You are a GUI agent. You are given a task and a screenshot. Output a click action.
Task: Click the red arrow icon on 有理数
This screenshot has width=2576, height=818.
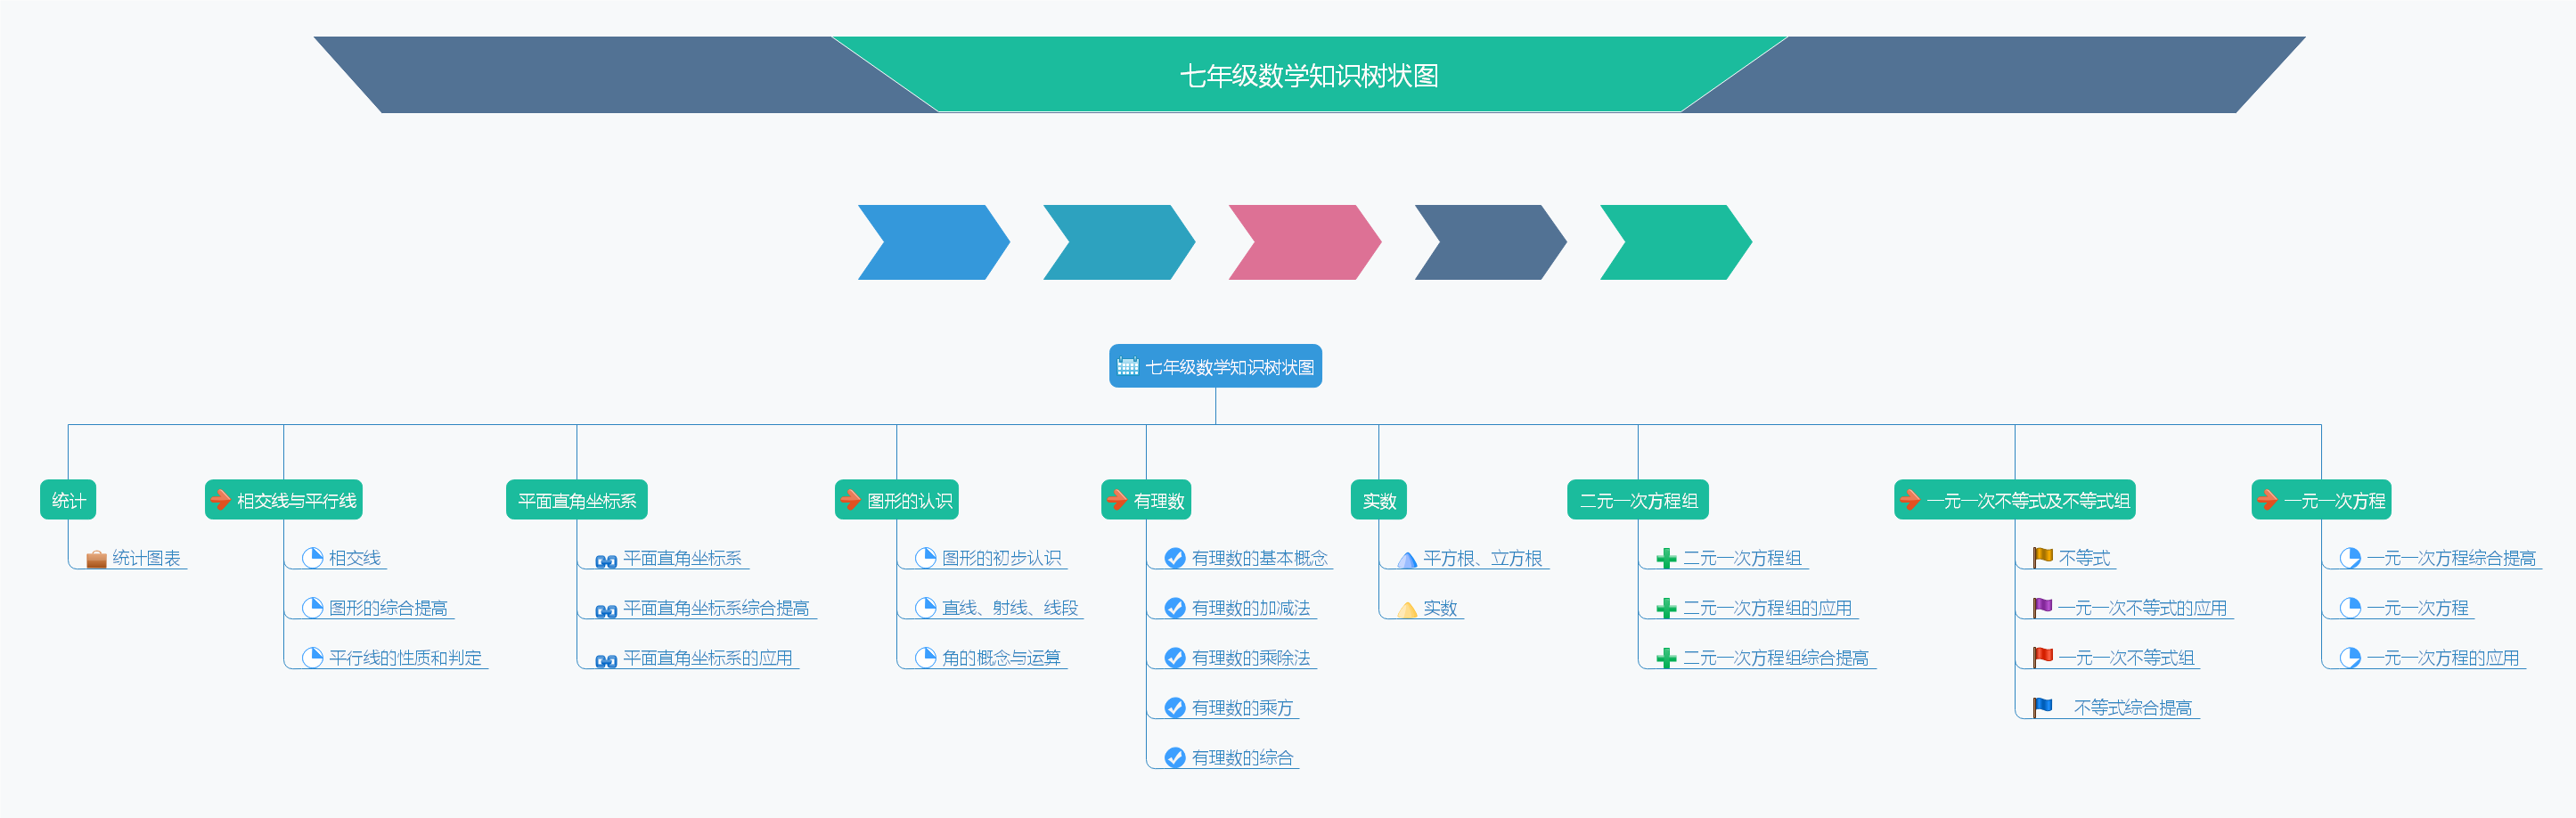pyautogui.click(x=1117, y=500)
